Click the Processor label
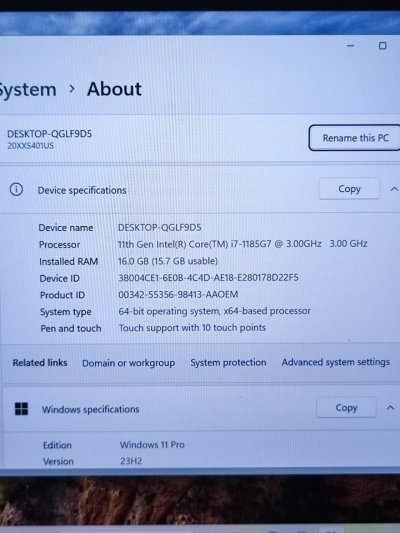Screen dimensions: 400x533 click(59, 245)
